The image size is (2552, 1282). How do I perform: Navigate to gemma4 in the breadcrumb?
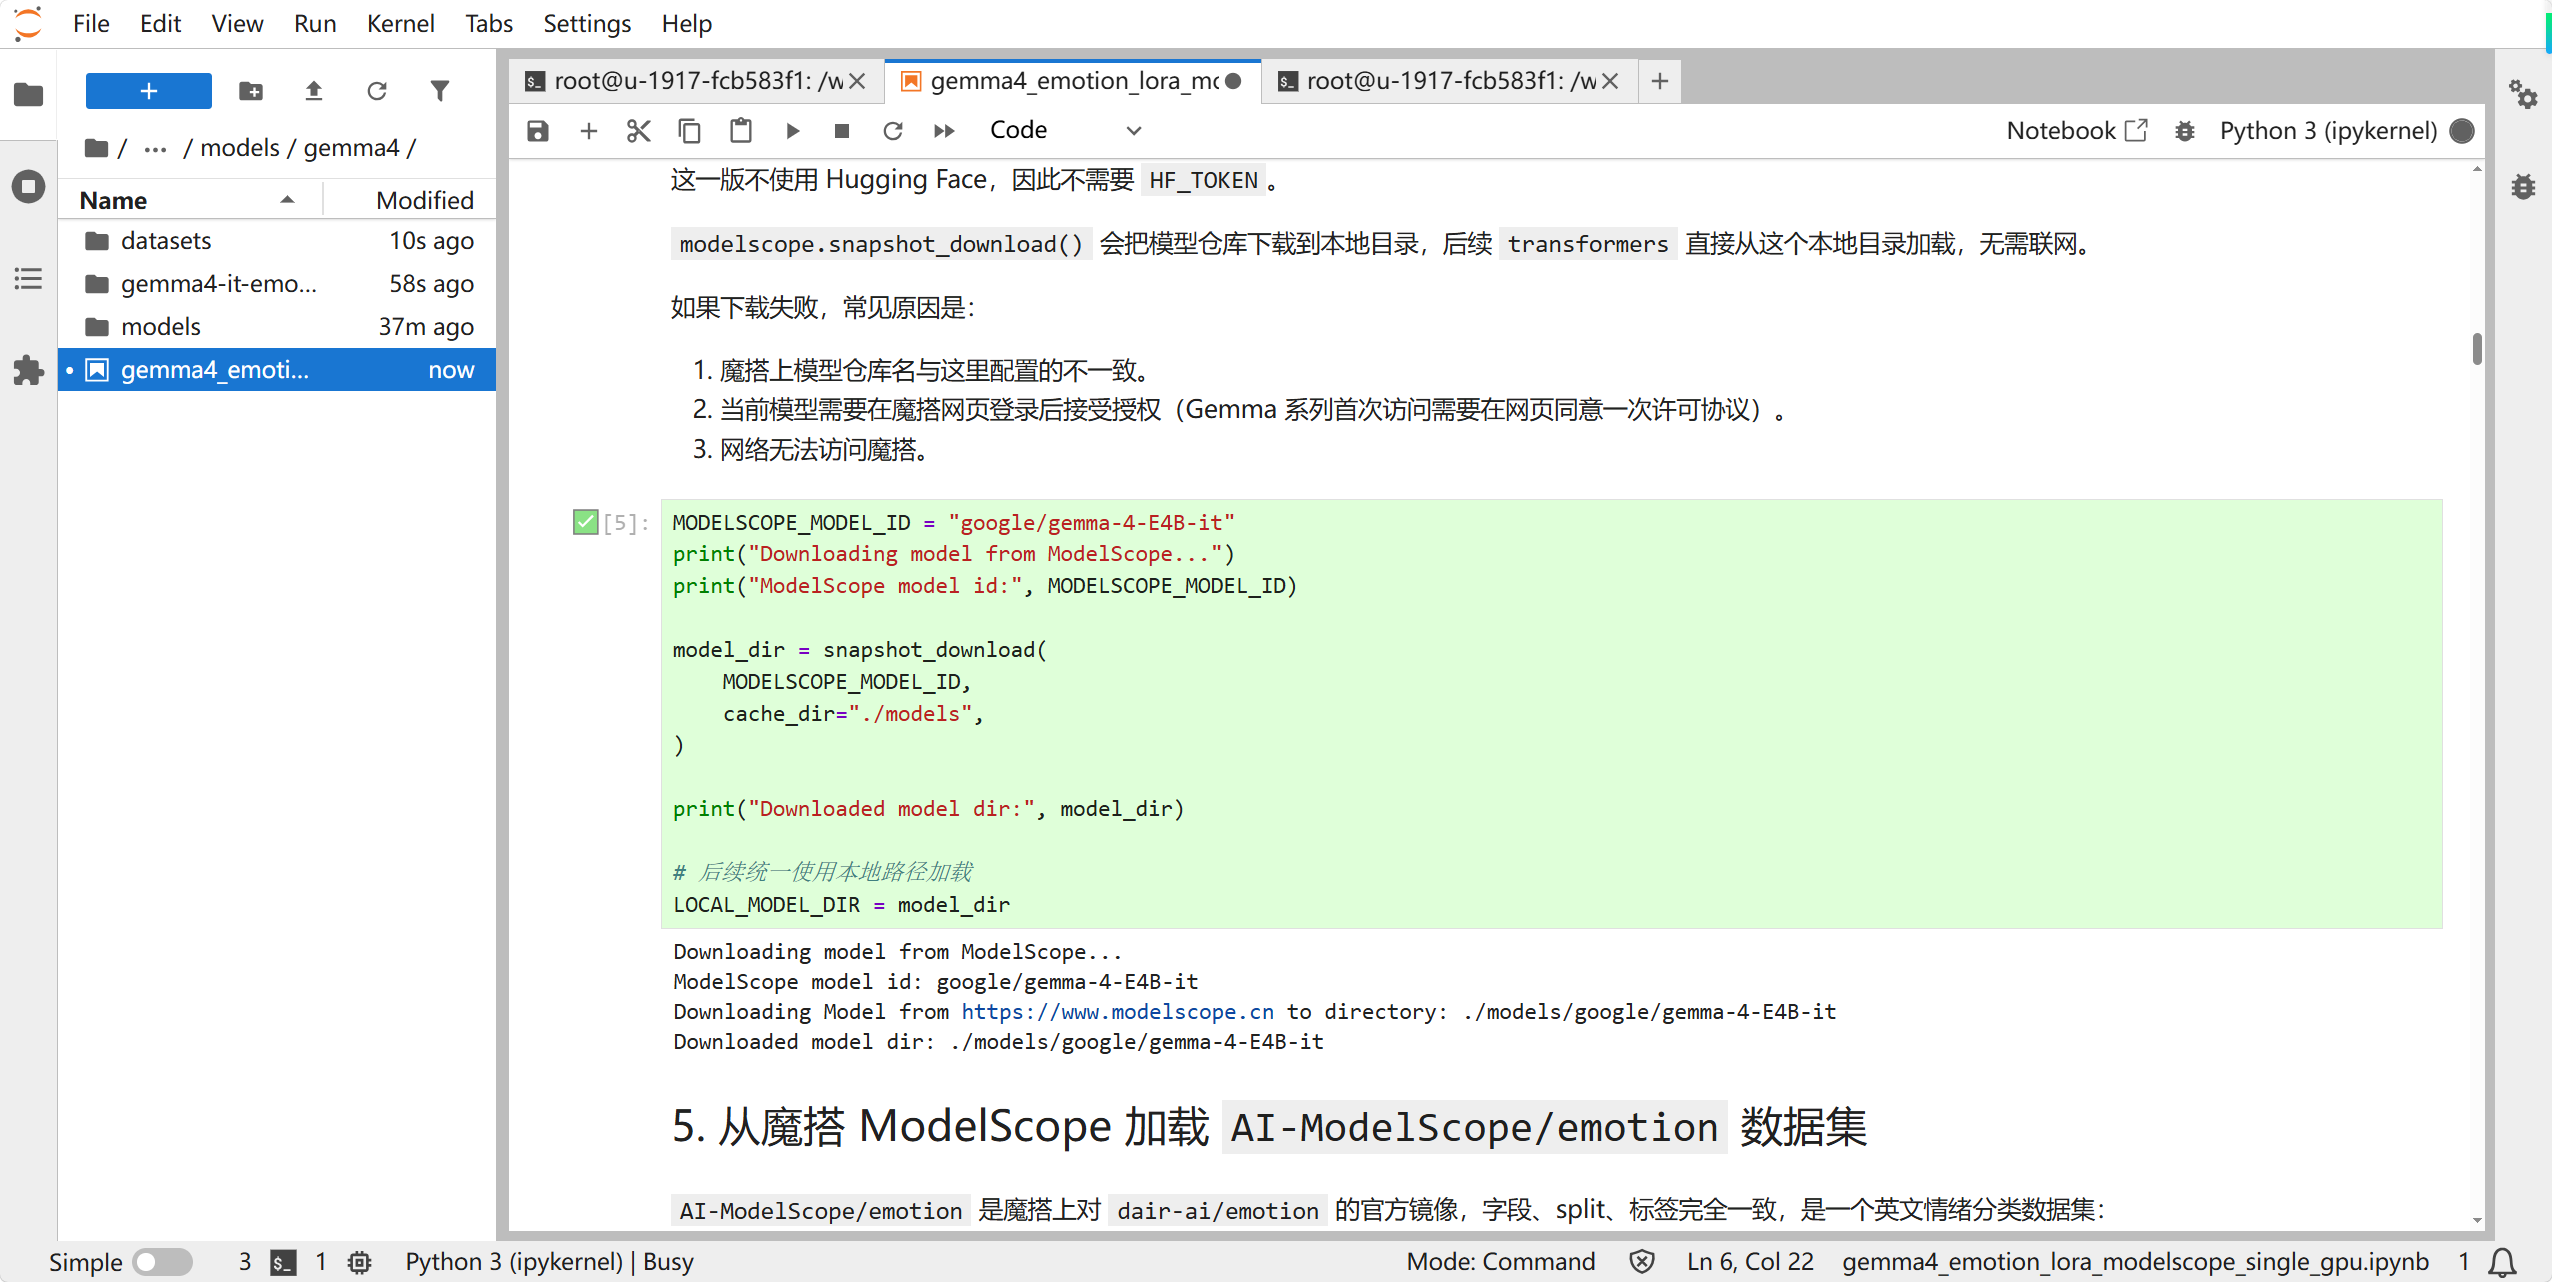[x=351, y=148]
